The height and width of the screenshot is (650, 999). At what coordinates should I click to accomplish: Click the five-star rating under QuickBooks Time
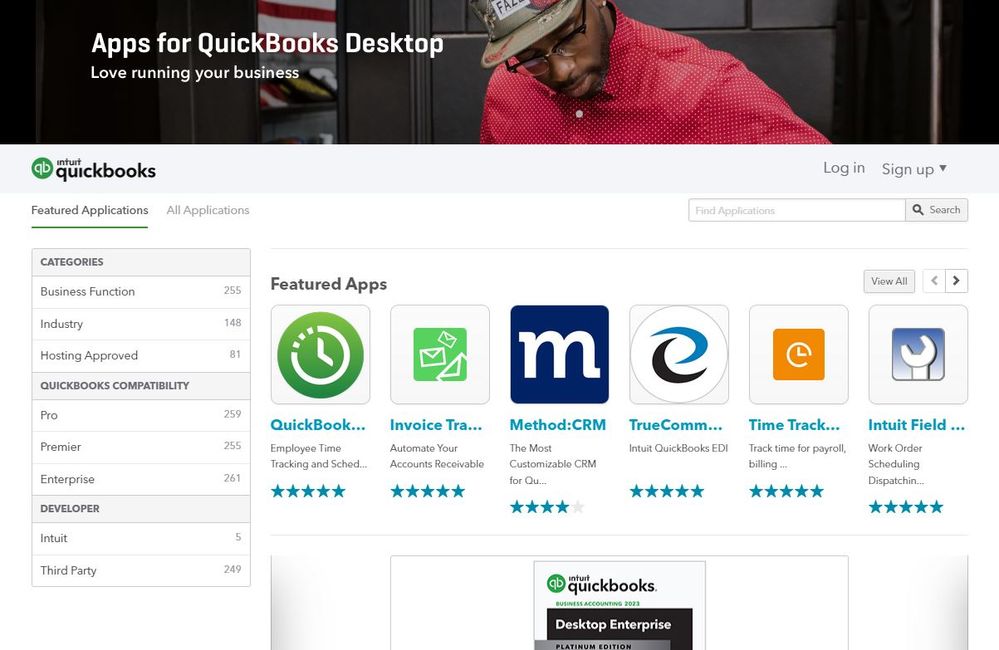pyautogui.click(x=308, y=491)
